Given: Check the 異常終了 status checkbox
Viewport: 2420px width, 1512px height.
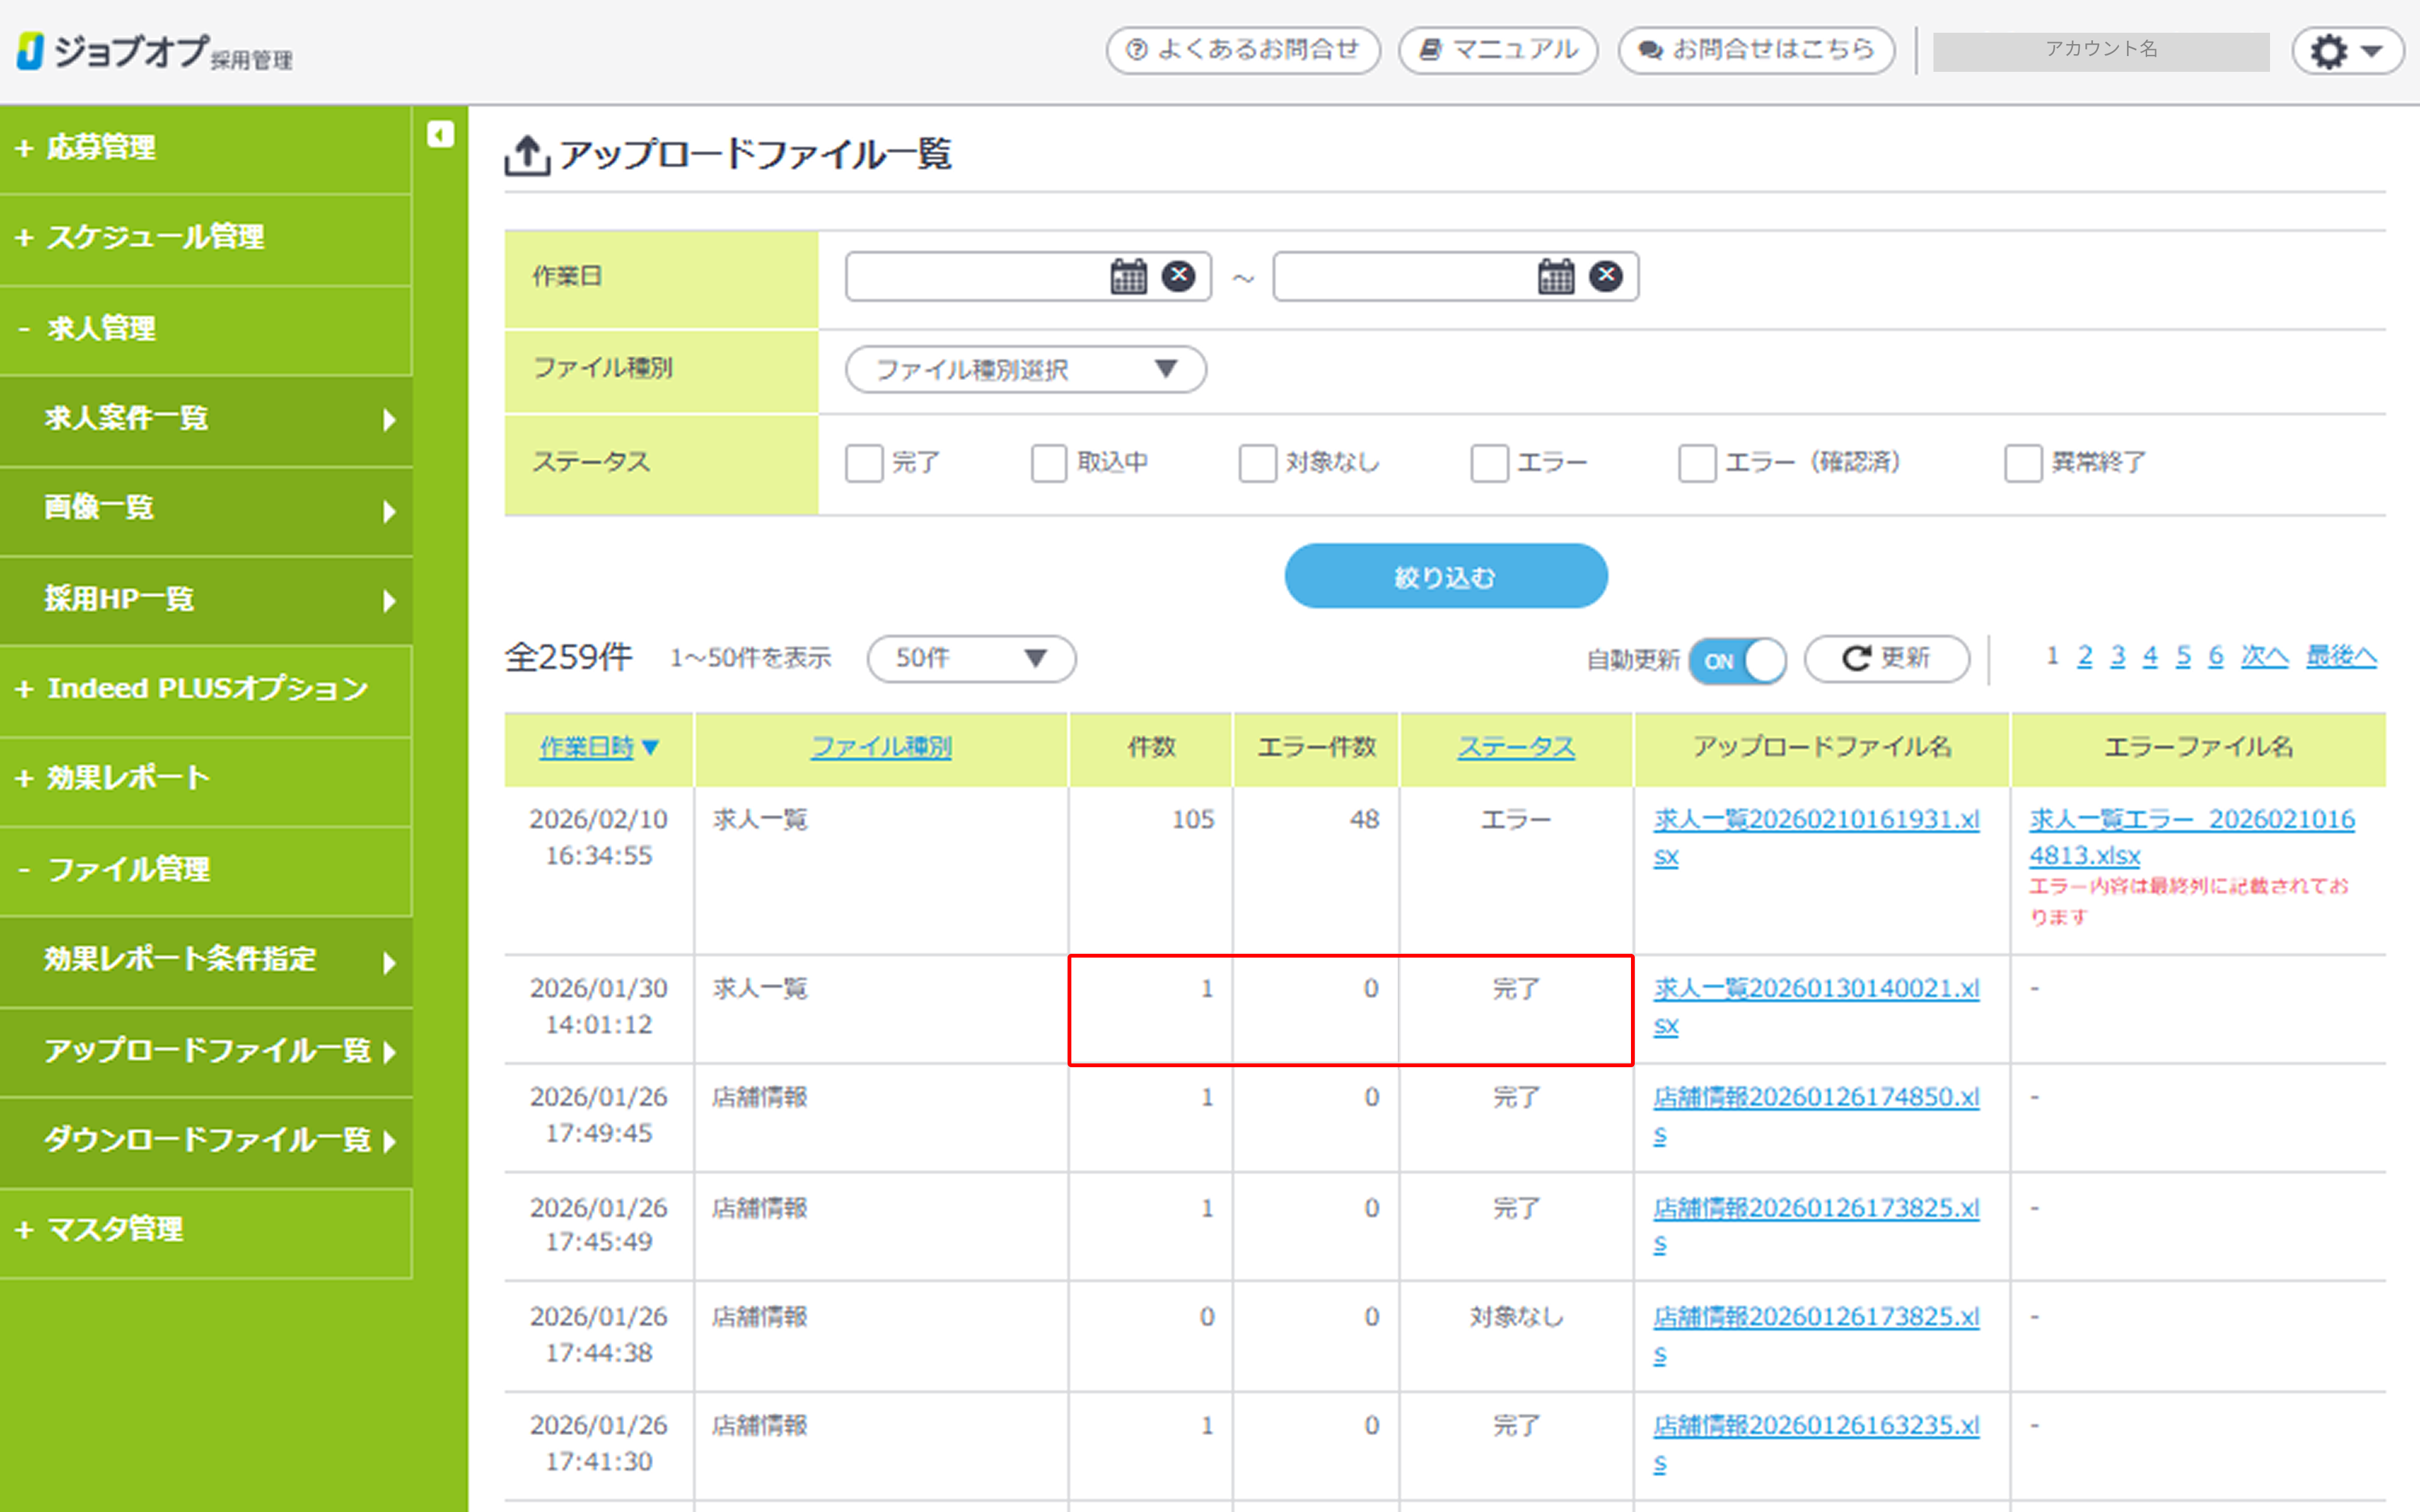Looking at the screenshot, I should tap(2022, 463).
